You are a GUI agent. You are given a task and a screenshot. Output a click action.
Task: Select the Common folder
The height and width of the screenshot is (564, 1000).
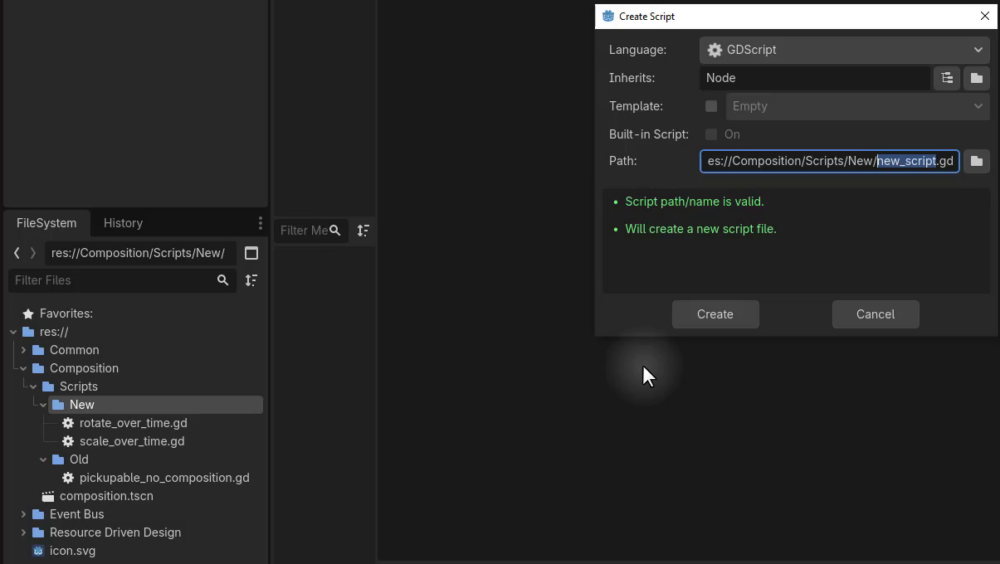pos(74,350)
